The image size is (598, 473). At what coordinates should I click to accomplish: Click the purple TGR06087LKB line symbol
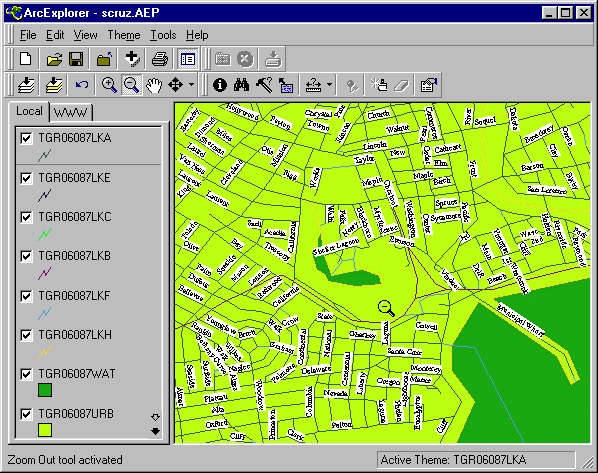[45, 273]
